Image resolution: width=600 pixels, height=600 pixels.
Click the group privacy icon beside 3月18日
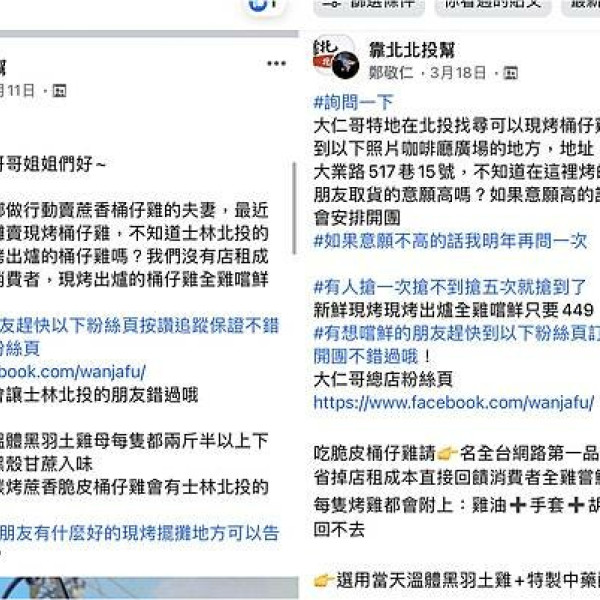(510, 73)
